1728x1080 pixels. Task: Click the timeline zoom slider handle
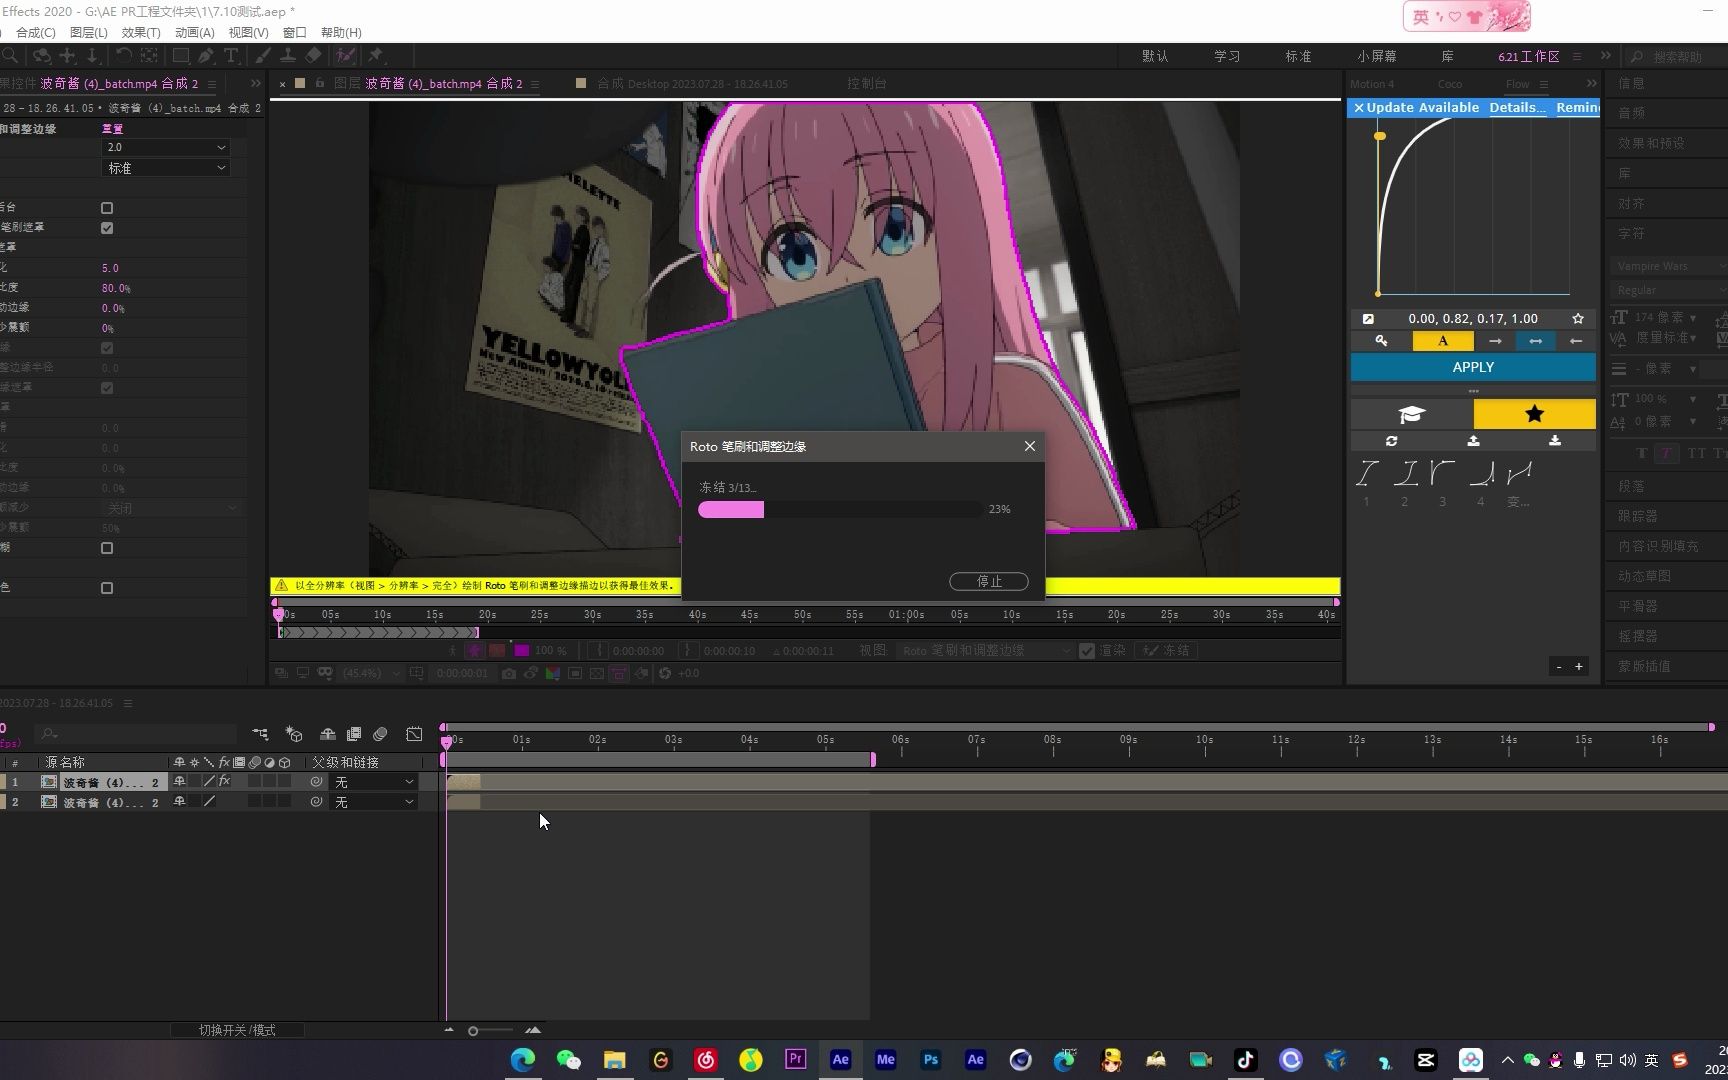tap(473, 1031)
